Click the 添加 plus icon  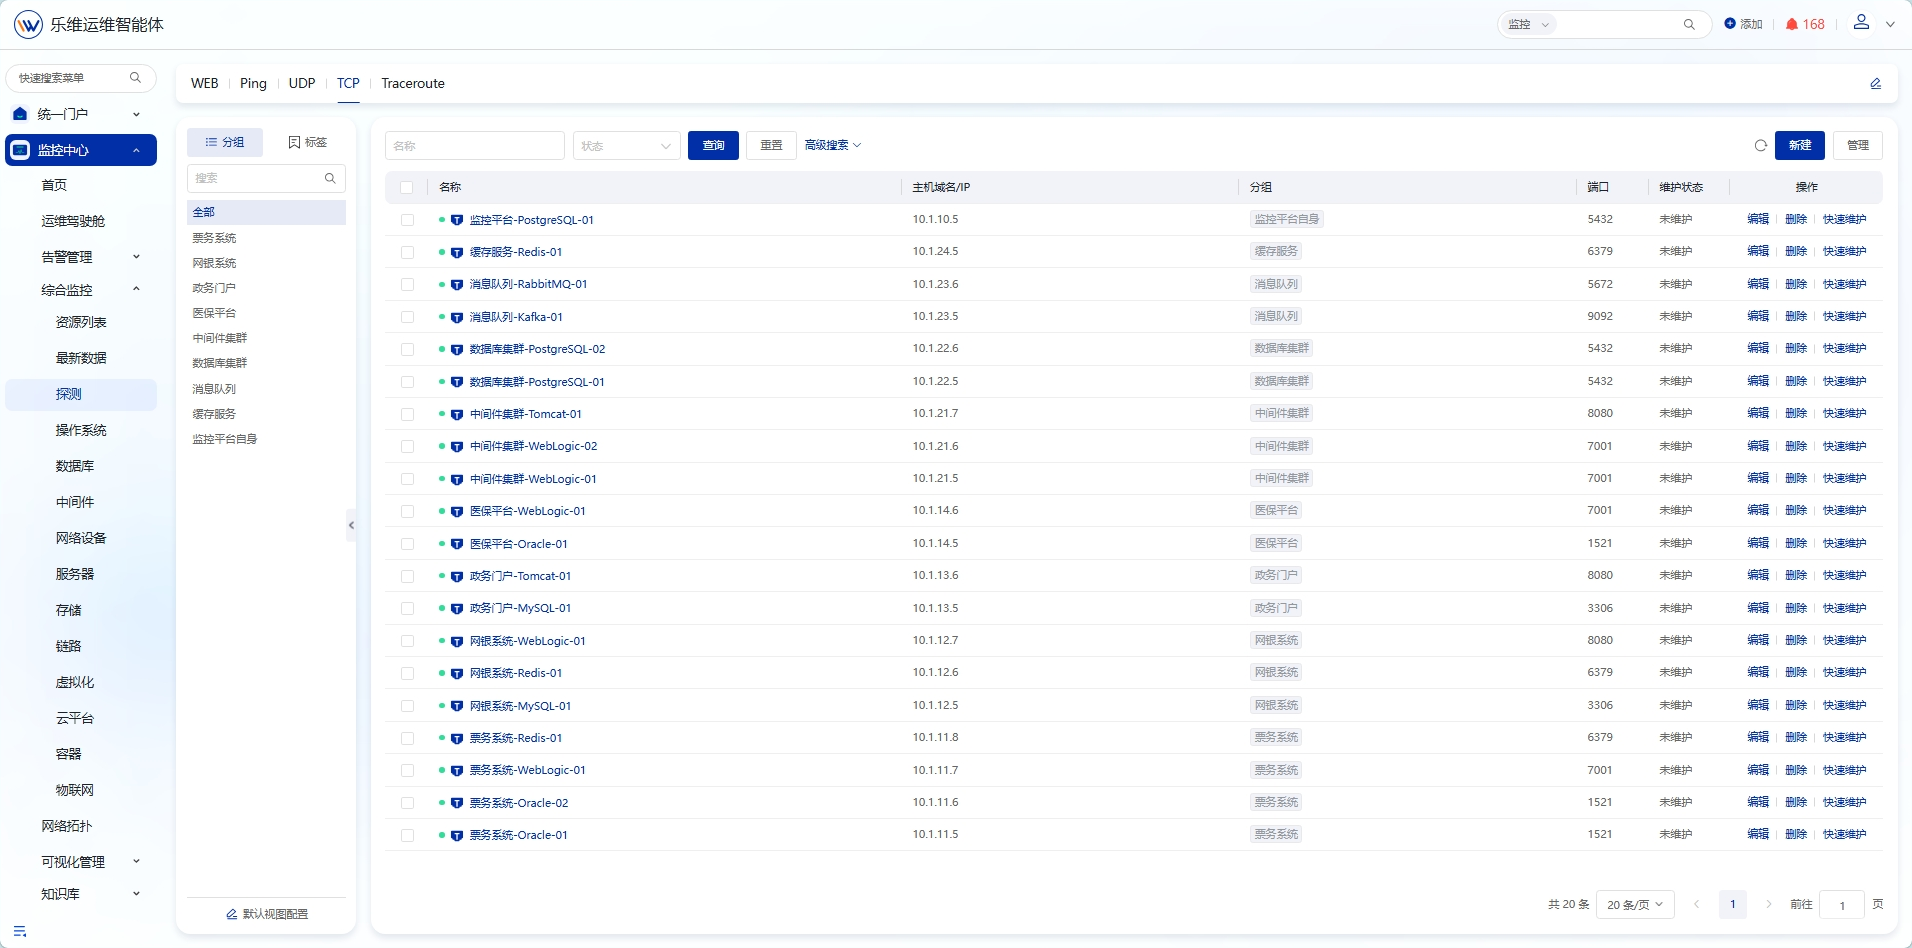tap(1730, 24)
